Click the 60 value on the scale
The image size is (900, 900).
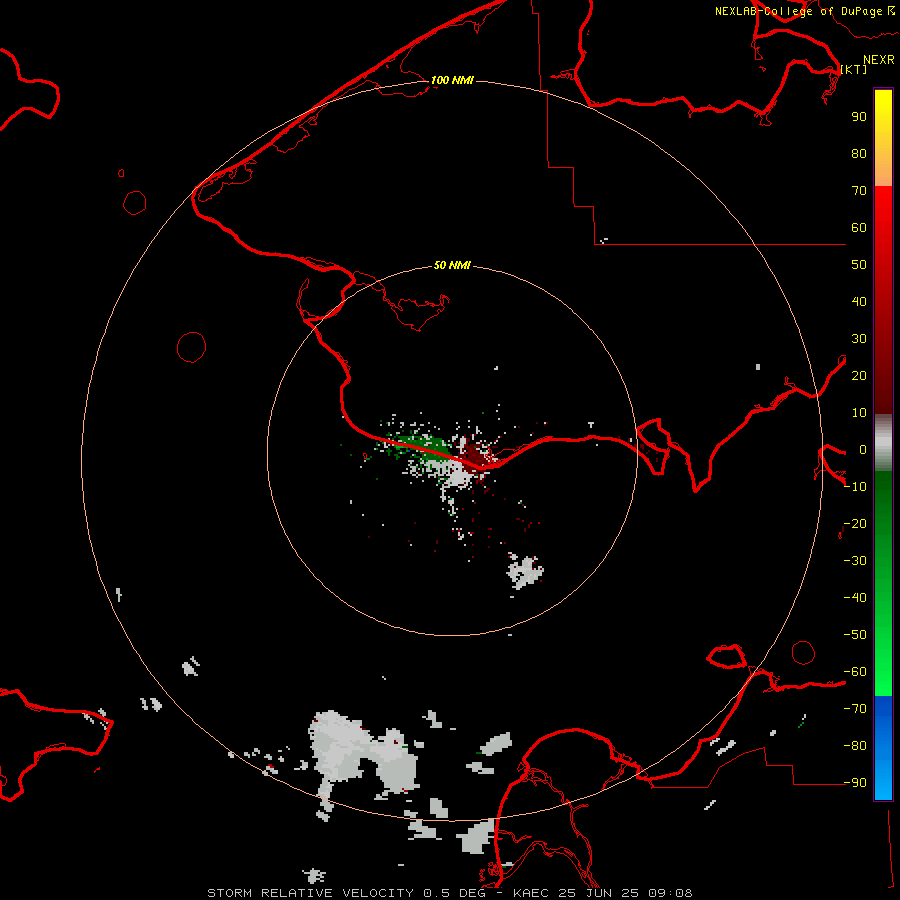(859, 227)
